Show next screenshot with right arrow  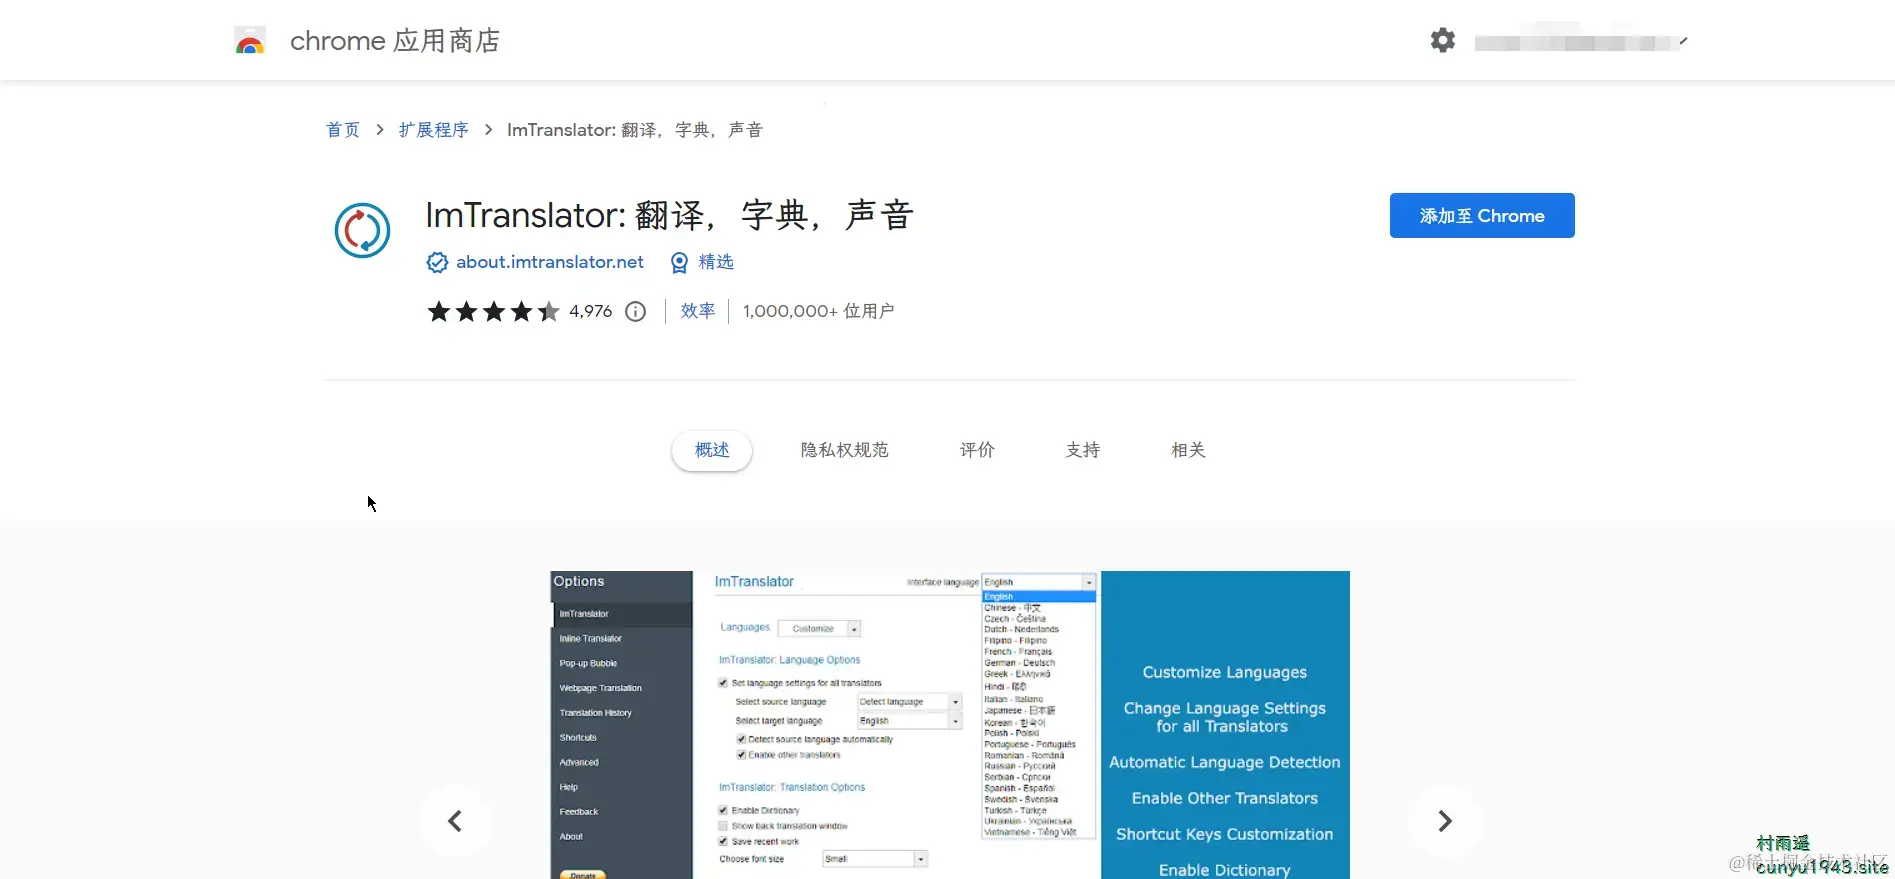1445,821
